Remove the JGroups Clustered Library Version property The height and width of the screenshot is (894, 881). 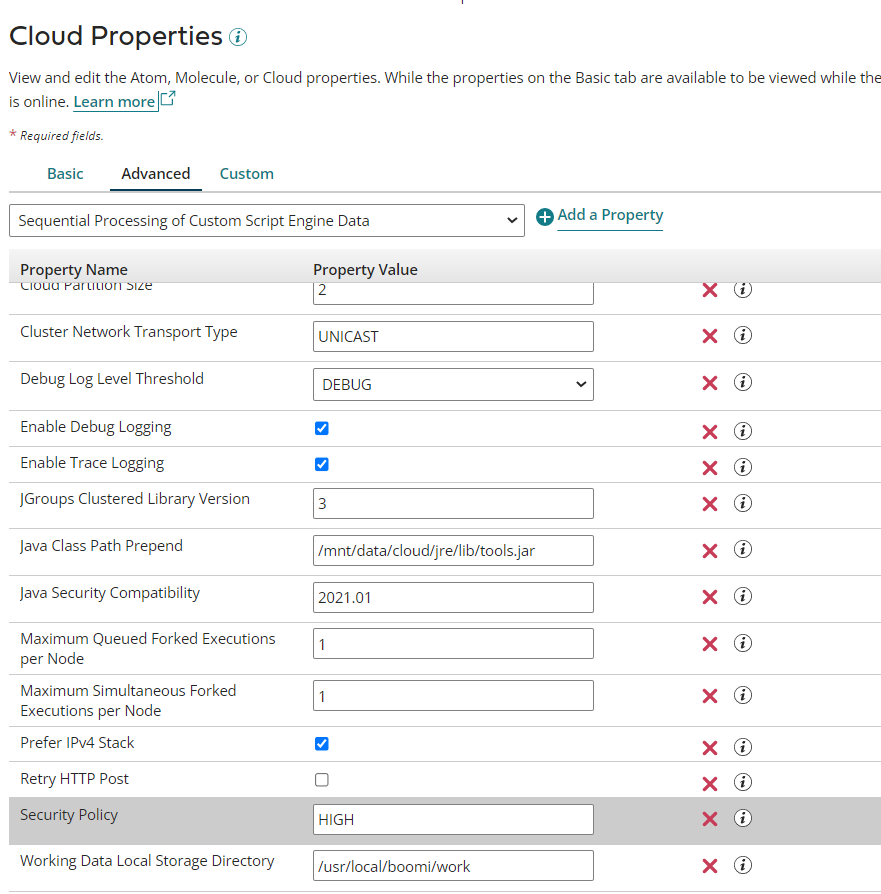(x=710, y=503)
